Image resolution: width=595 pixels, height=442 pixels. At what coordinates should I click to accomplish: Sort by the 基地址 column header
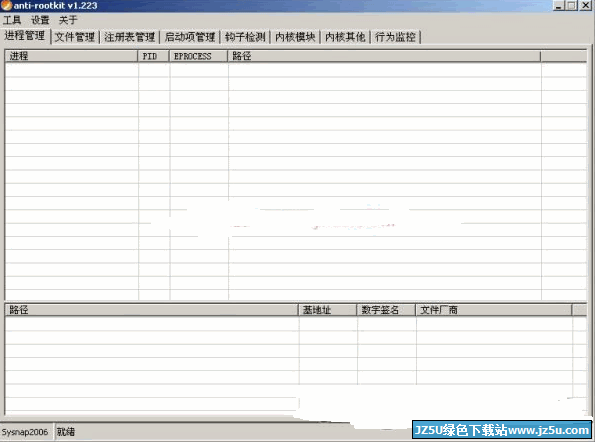pyautogui.click(x=327, y=310)
